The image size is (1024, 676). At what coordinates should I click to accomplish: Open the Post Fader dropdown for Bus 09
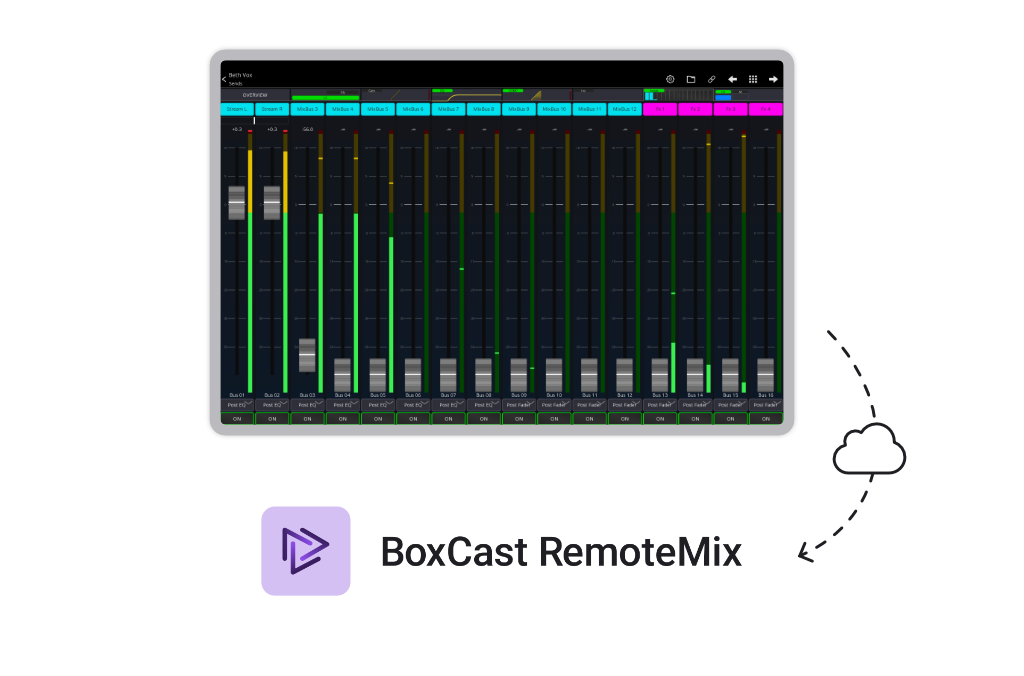click(x=519, y=405)
